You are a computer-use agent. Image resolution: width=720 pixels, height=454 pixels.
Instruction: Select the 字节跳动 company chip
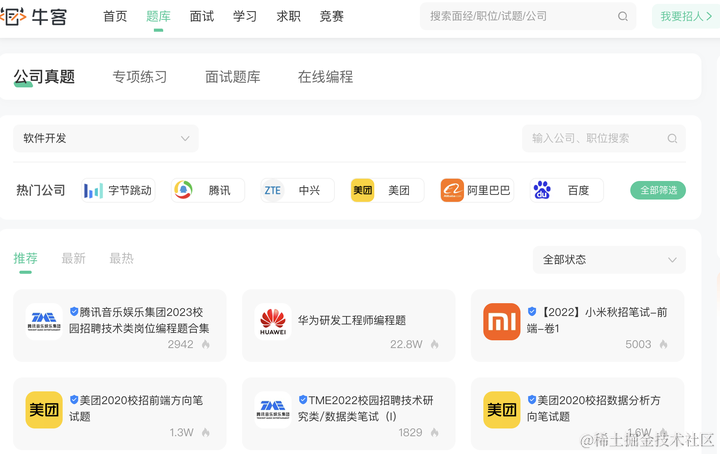[118, 190]
